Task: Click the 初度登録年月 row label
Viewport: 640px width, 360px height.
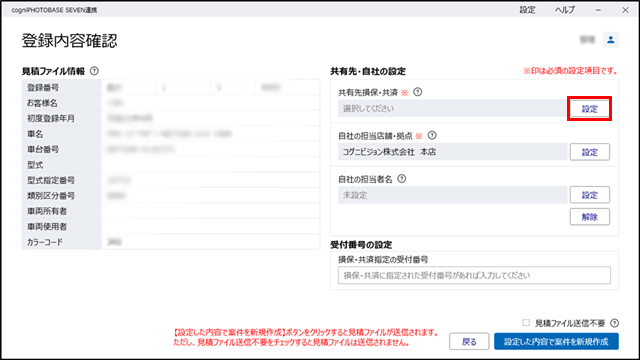Action: click(x=51, y=118)
